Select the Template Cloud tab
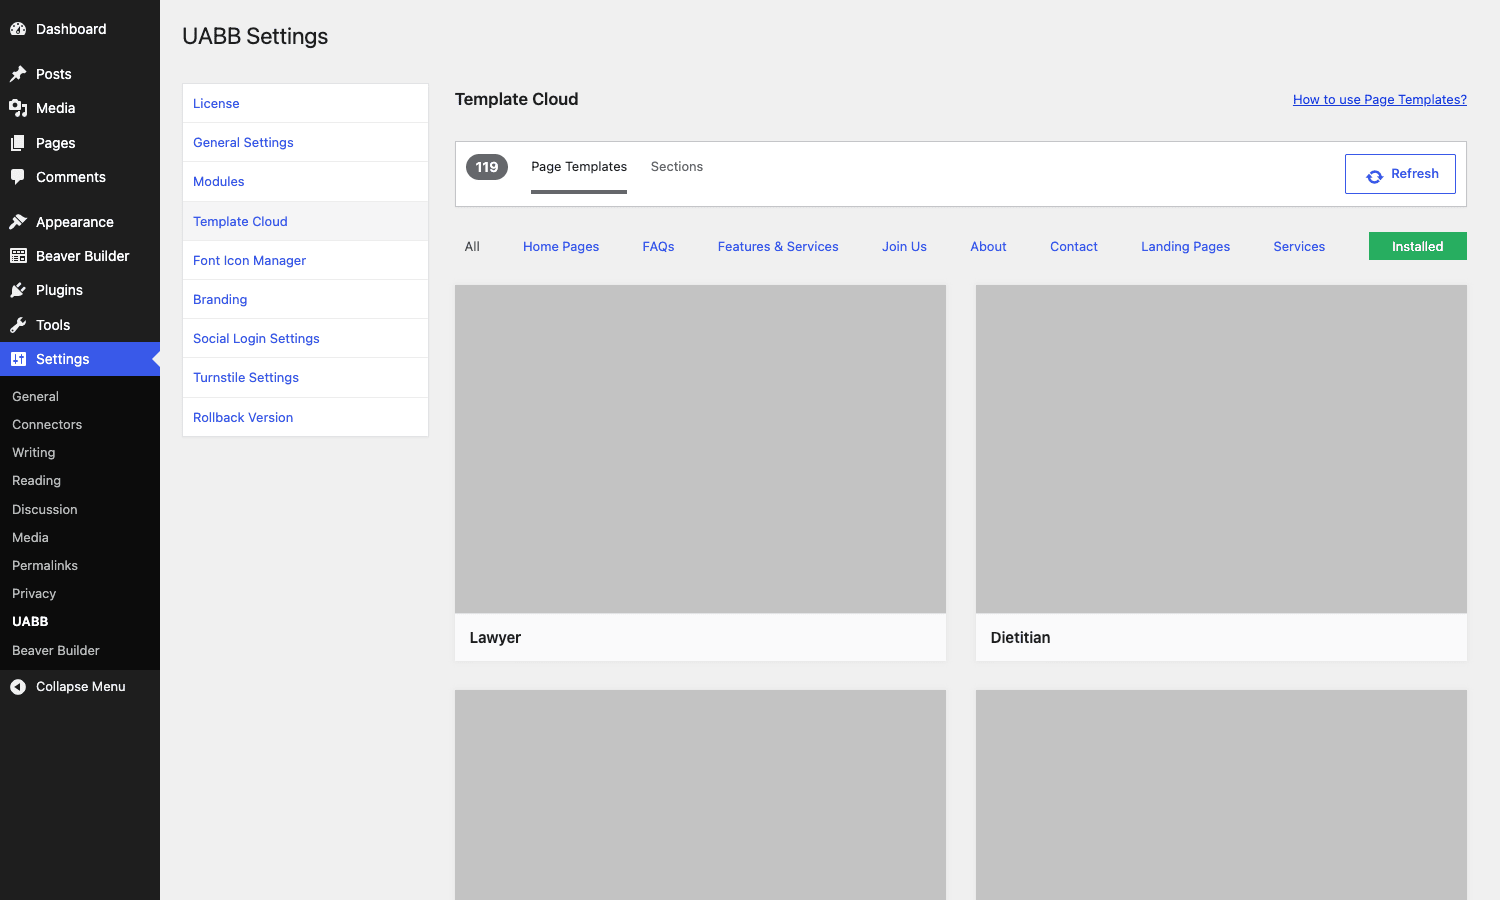The height and width of the screenshot is (900, 1500). click(x=305, y=221)
